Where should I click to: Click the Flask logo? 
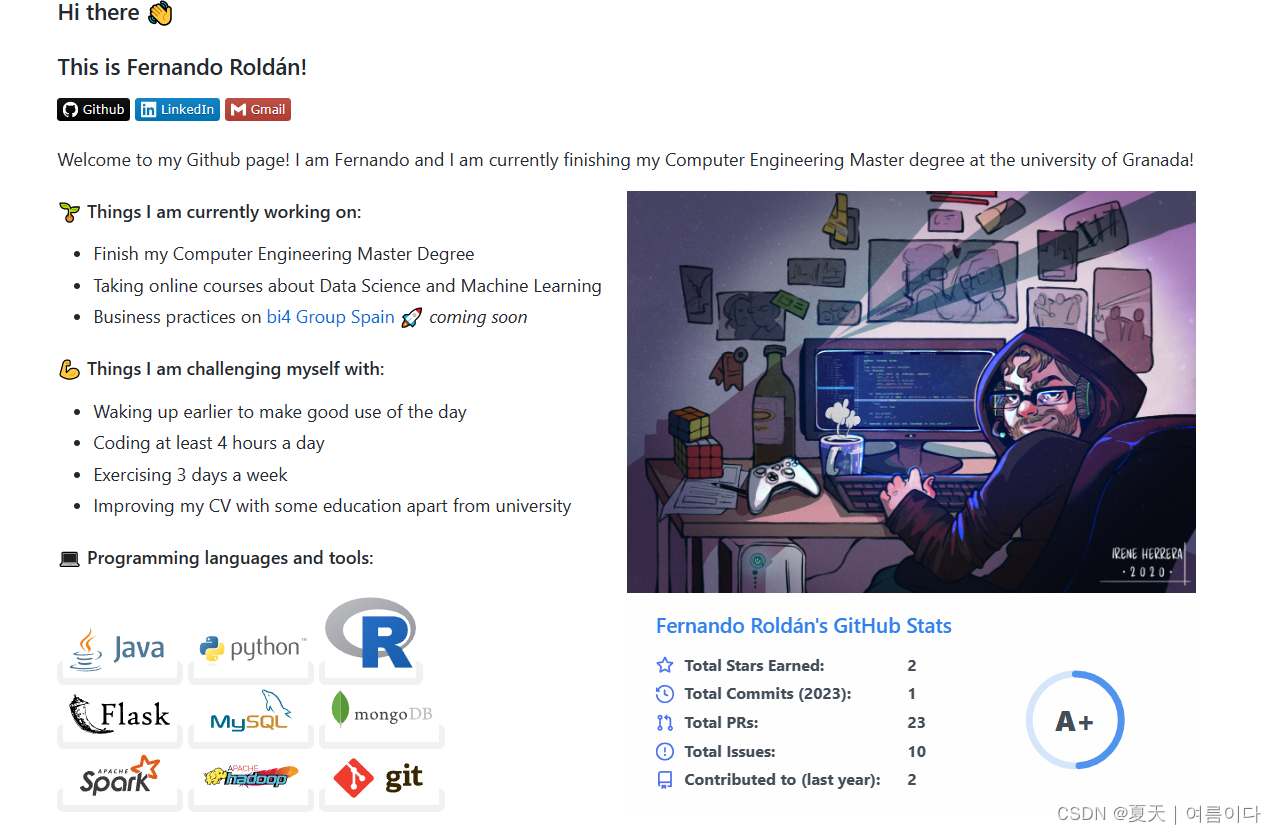click(120, 714)
